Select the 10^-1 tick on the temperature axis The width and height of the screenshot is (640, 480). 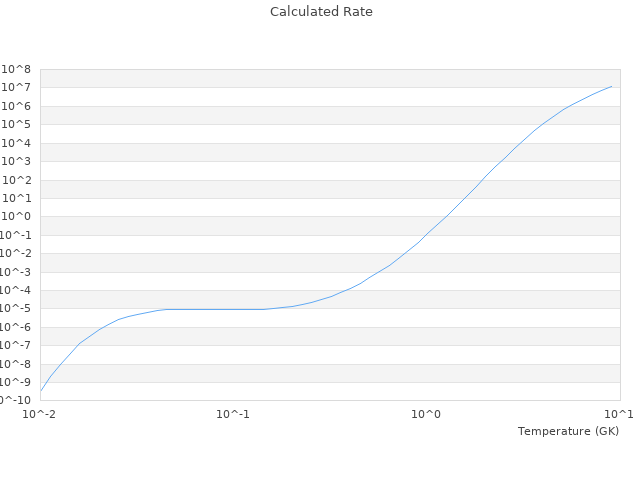(x=233, y=414)
